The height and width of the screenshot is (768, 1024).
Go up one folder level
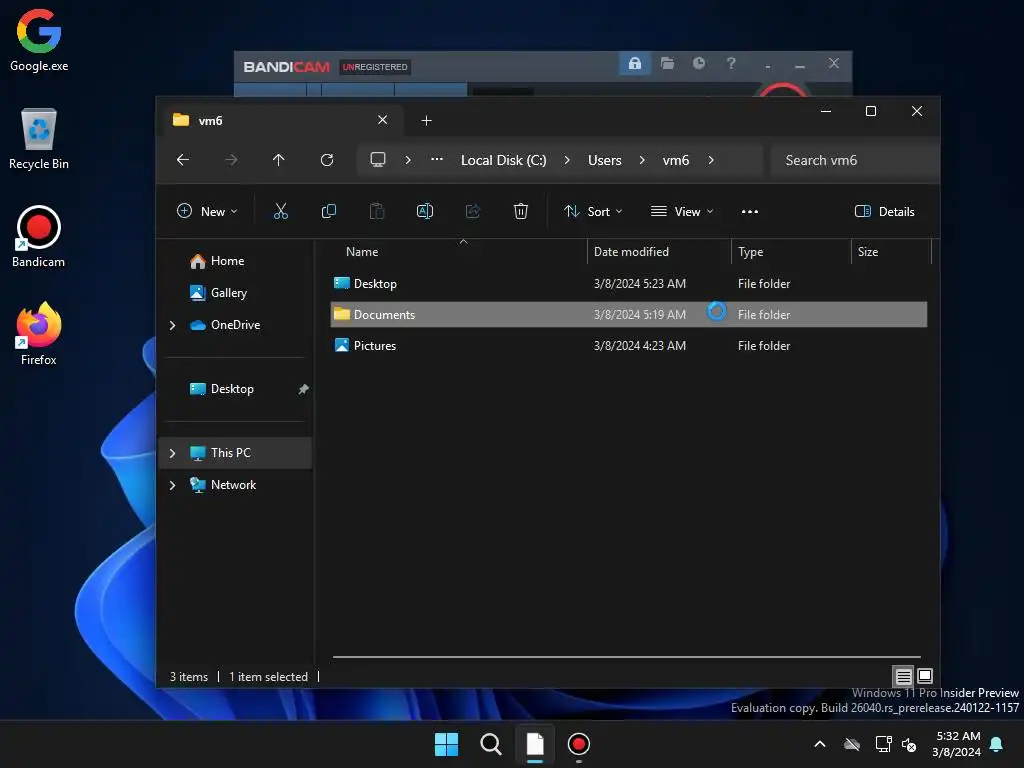point(279,160)
